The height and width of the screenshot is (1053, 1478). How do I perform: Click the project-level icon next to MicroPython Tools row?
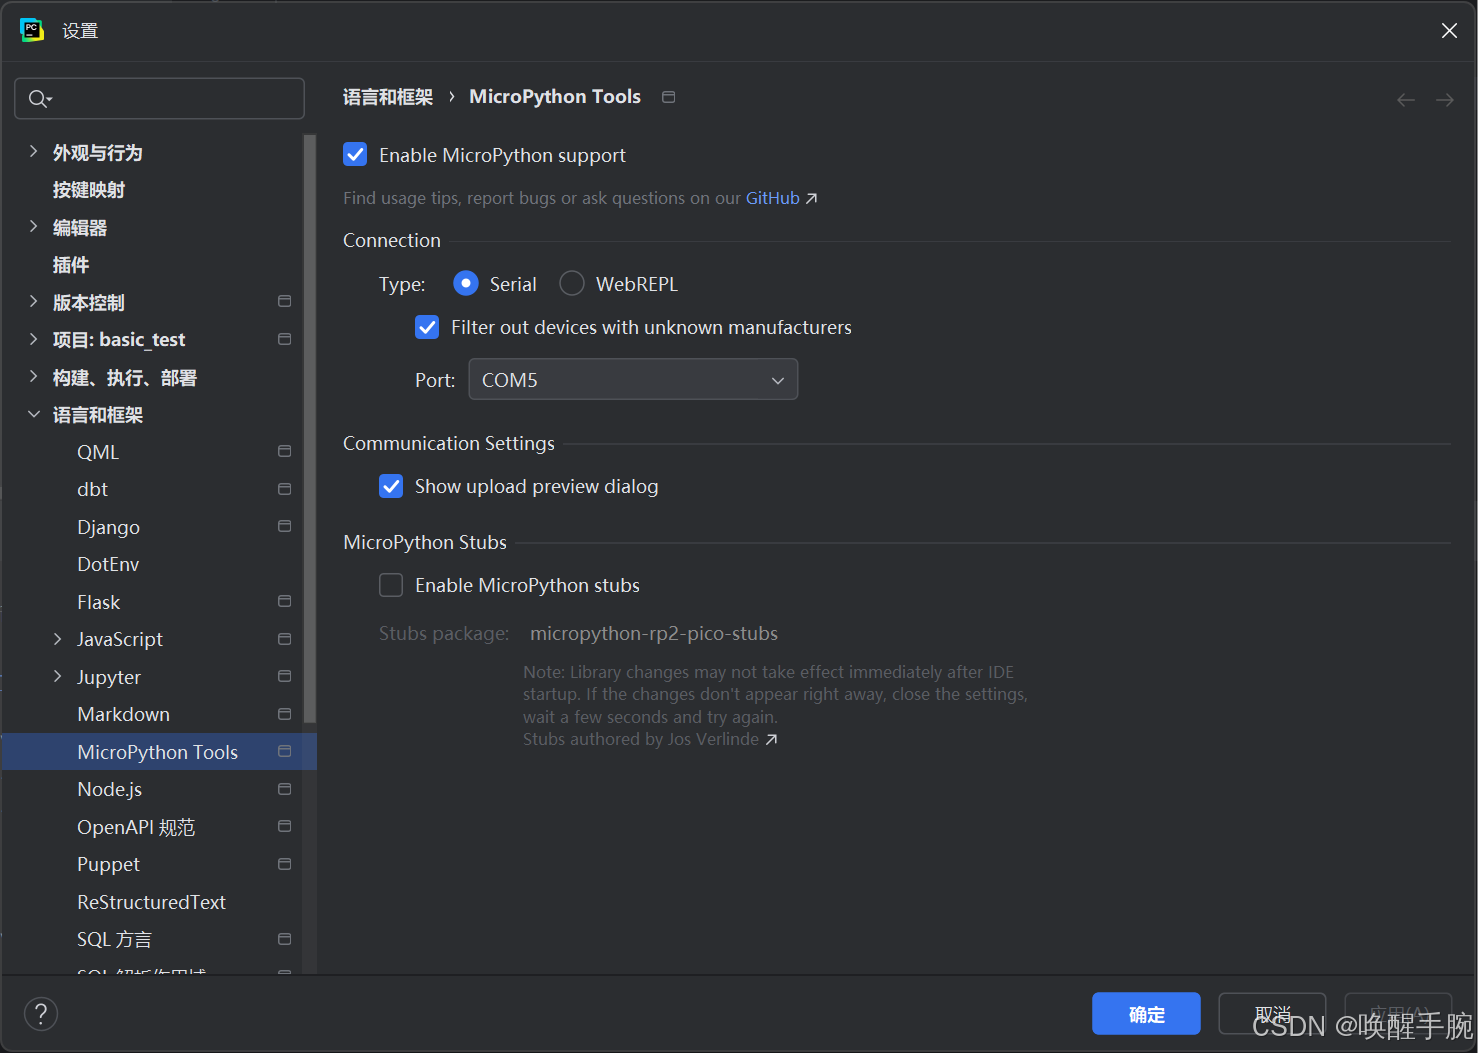coord(284,751)
